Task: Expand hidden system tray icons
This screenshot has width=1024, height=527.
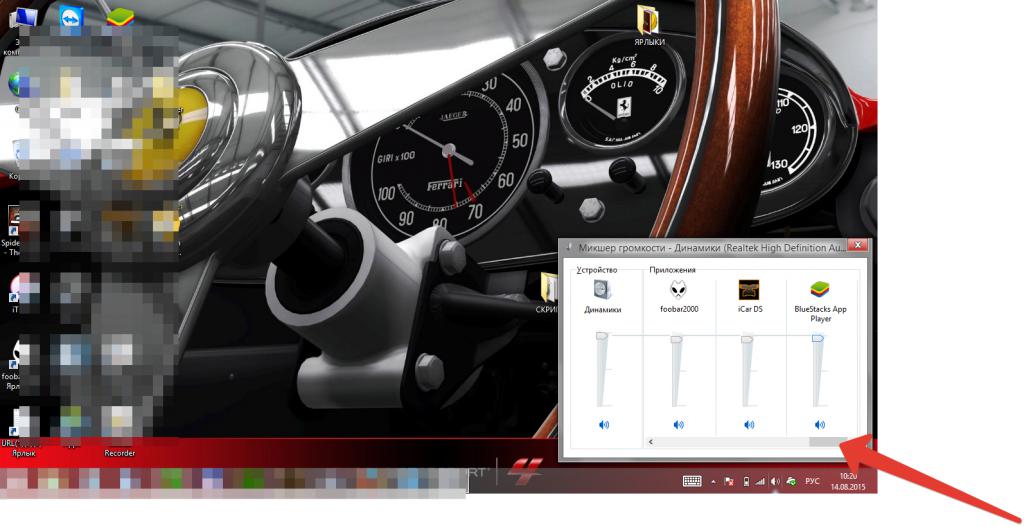Action: (x=713, y=481)
